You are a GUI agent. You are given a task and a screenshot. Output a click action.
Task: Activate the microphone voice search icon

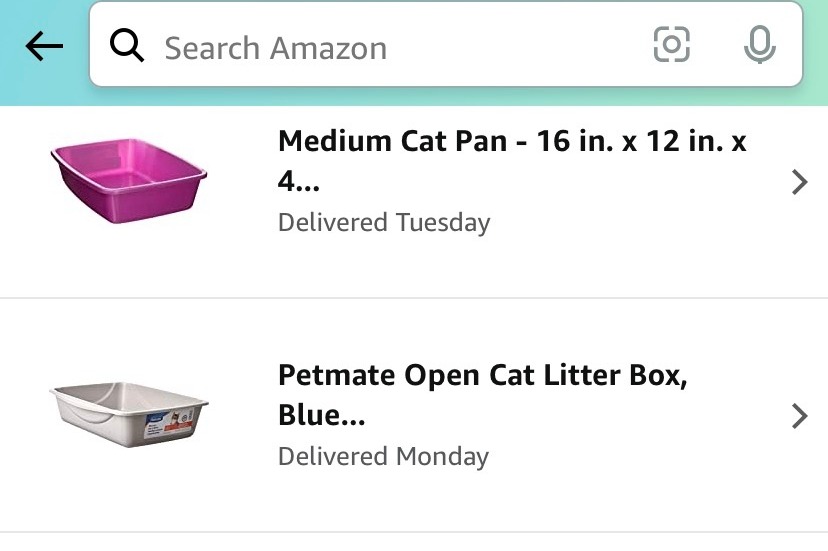pyautogui.click(x=760, y=45)
